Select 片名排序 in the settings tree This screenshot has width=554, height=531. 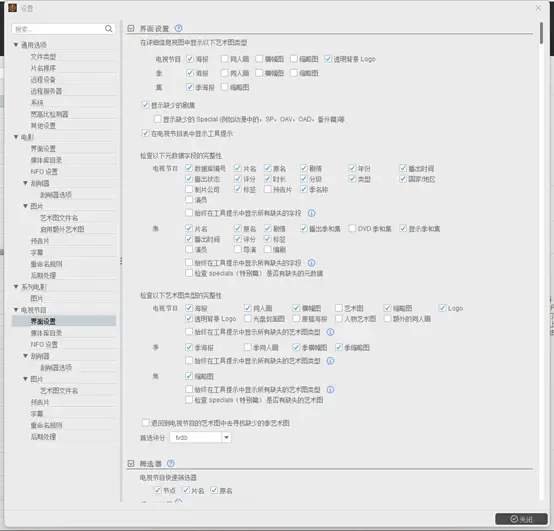click(x=43, y=68)
